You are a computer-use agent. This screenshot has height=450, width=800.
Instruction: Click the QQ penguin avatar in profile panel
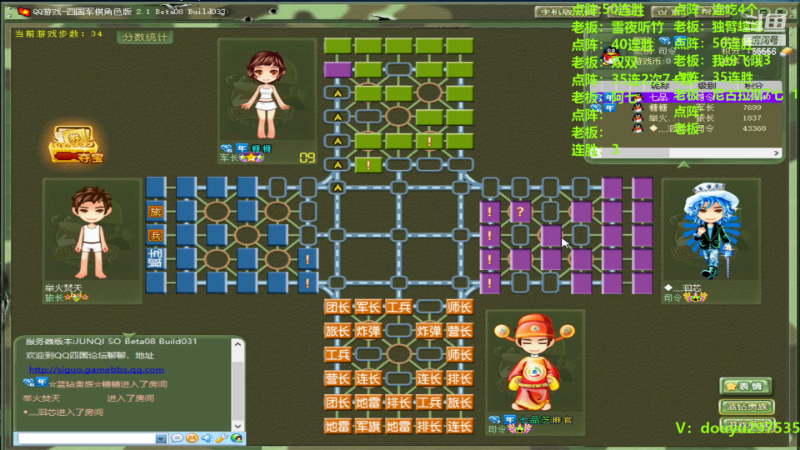611,55
